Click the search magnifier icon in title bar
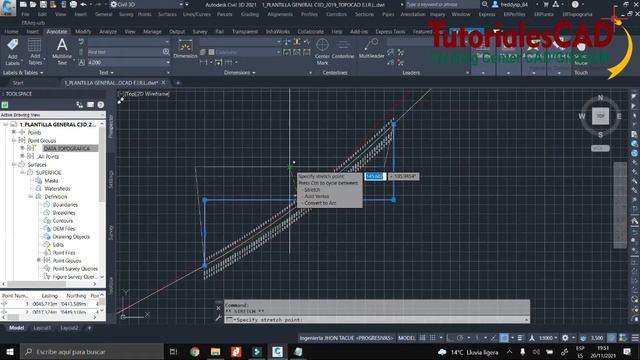This screenshot has height=360, width=640. 484,4
